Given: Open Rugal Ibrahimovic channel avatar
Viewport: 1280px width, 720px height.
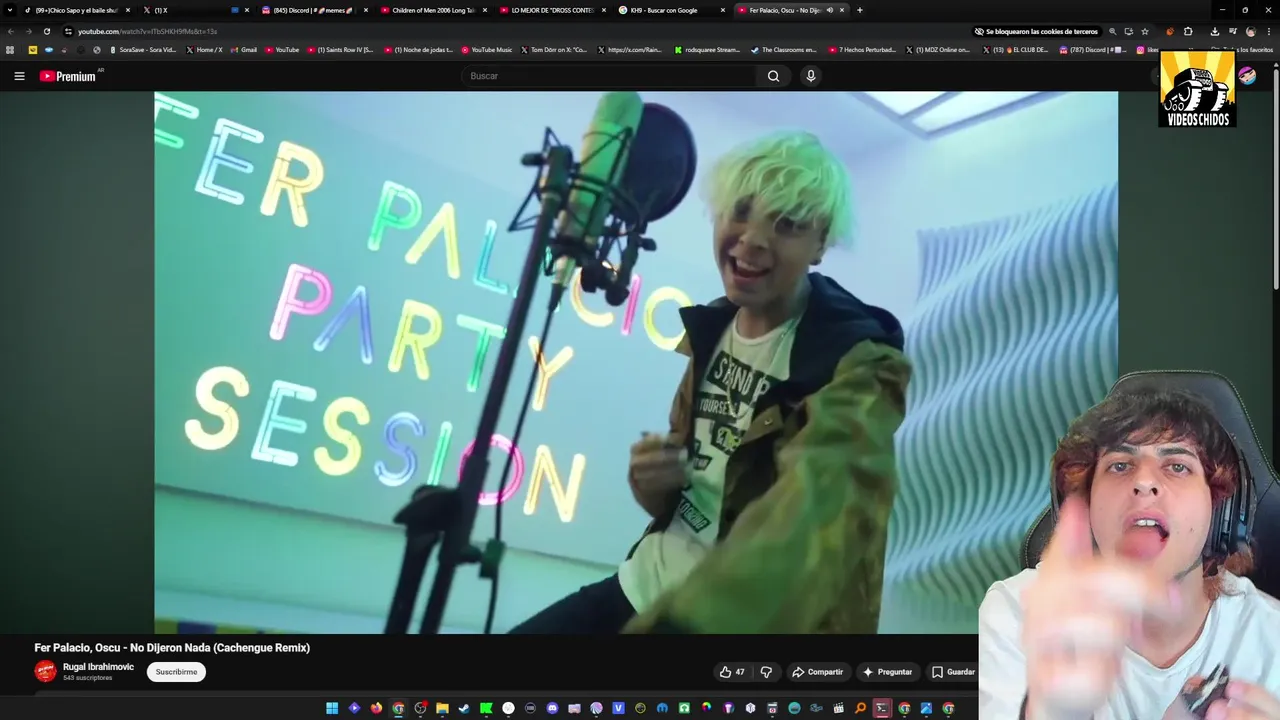Looking at the screenshot, I should [x=45, y=671].
